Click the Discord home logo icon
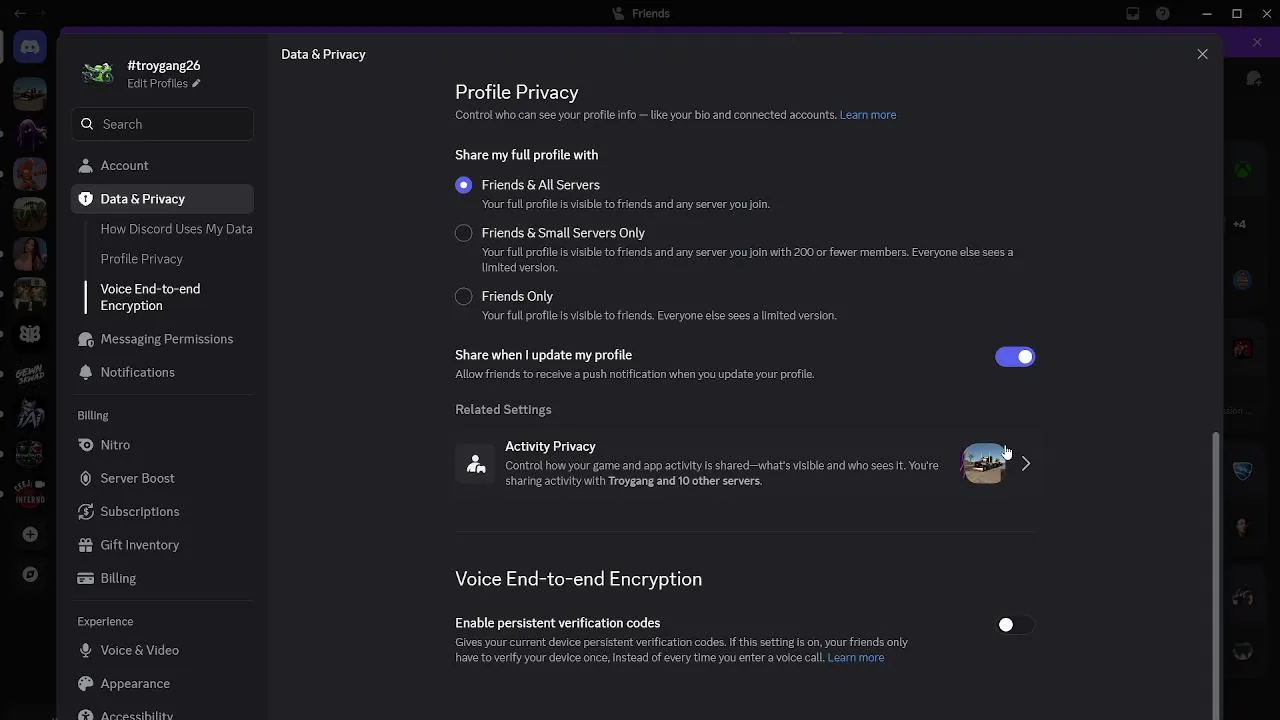This screenshot has height=720, width=1280. (x=29, y=47)
